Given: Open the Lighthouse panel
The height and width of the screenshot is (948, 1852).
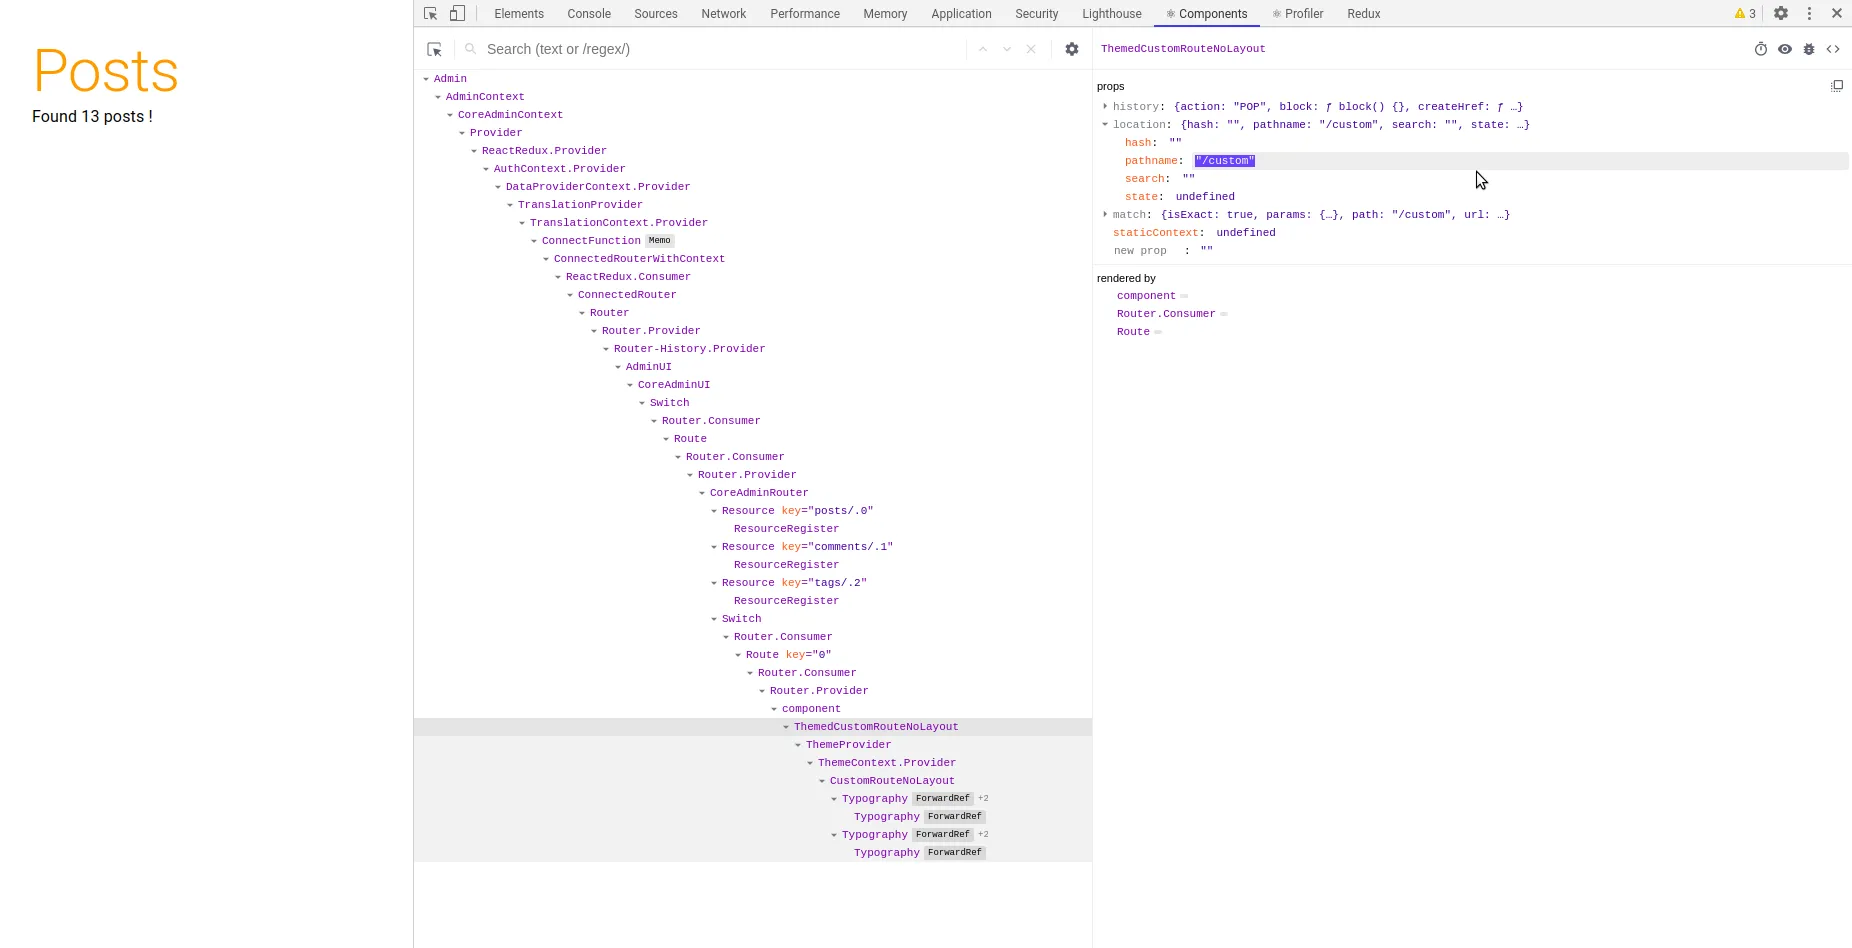Looking at the screenshot, I should click(x=1111, y=13).
